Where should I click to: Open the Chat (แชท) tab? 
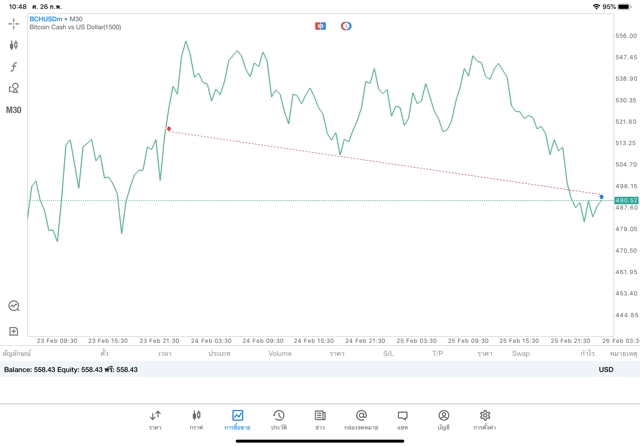tap(402, 419)
